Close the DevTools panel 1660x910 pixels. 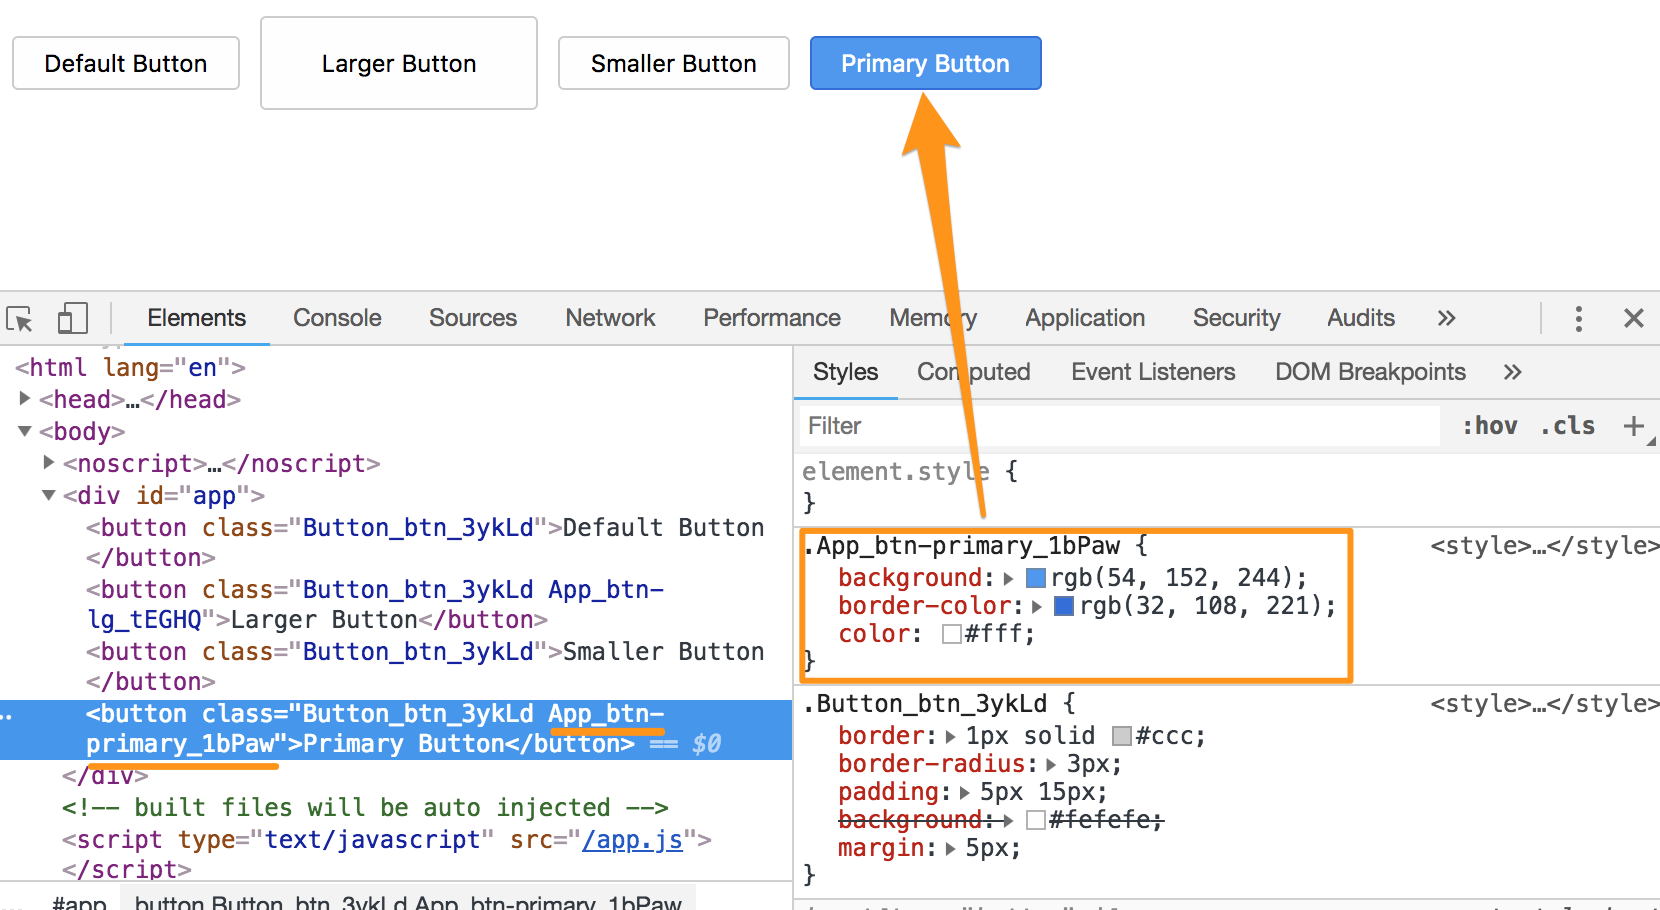coord(1634,319)
